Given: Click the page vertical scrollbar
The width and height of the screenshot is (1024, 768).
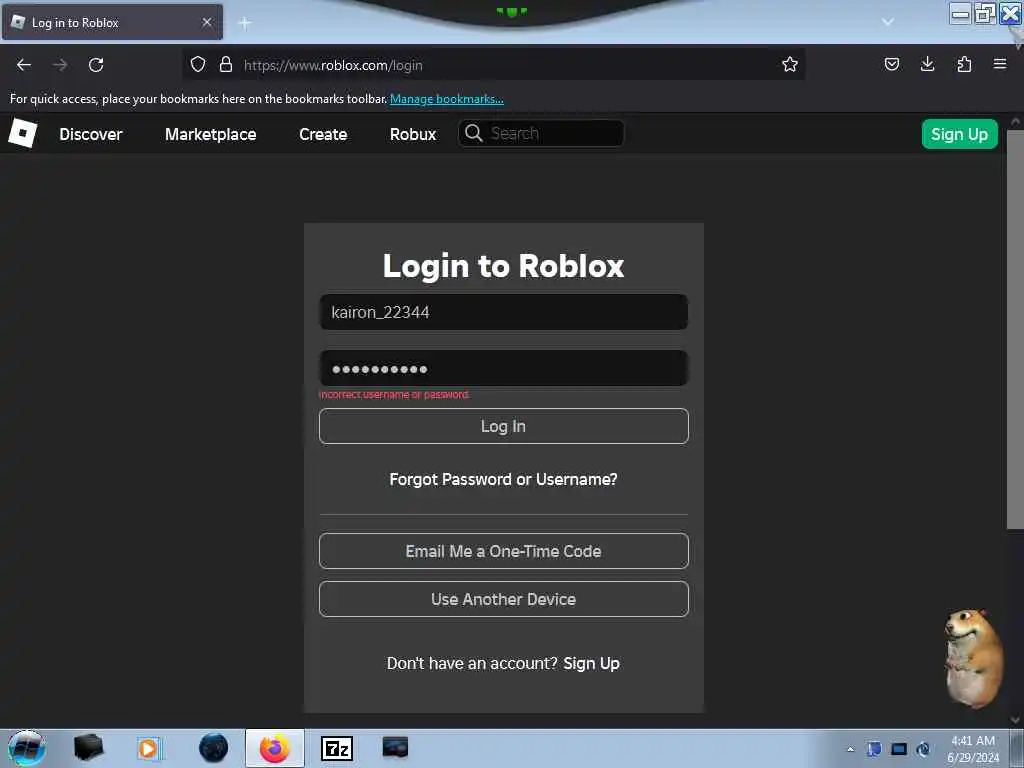Looking at the screenshot, I should point(1015,330).
